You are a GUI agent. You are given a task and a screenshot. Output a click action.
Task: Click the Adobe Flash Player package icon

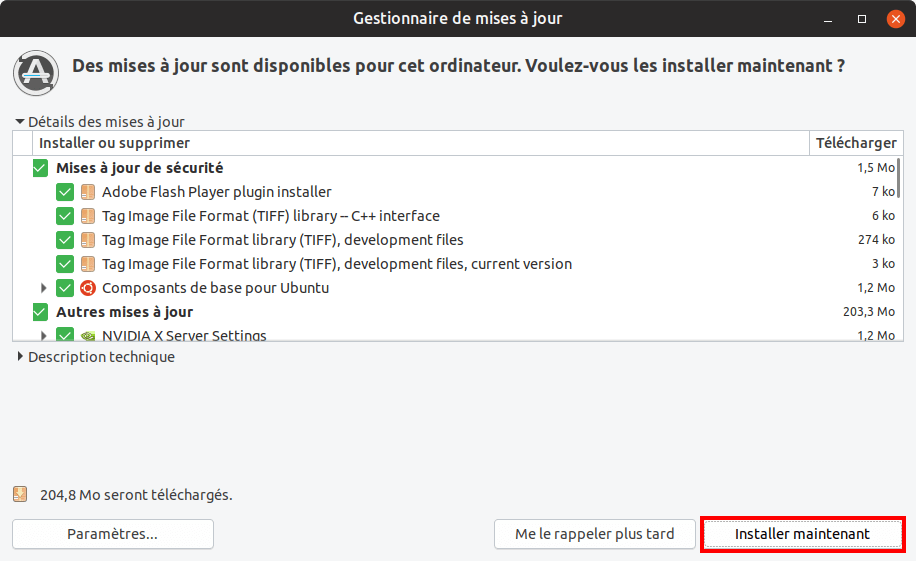(x=88, y=192)
